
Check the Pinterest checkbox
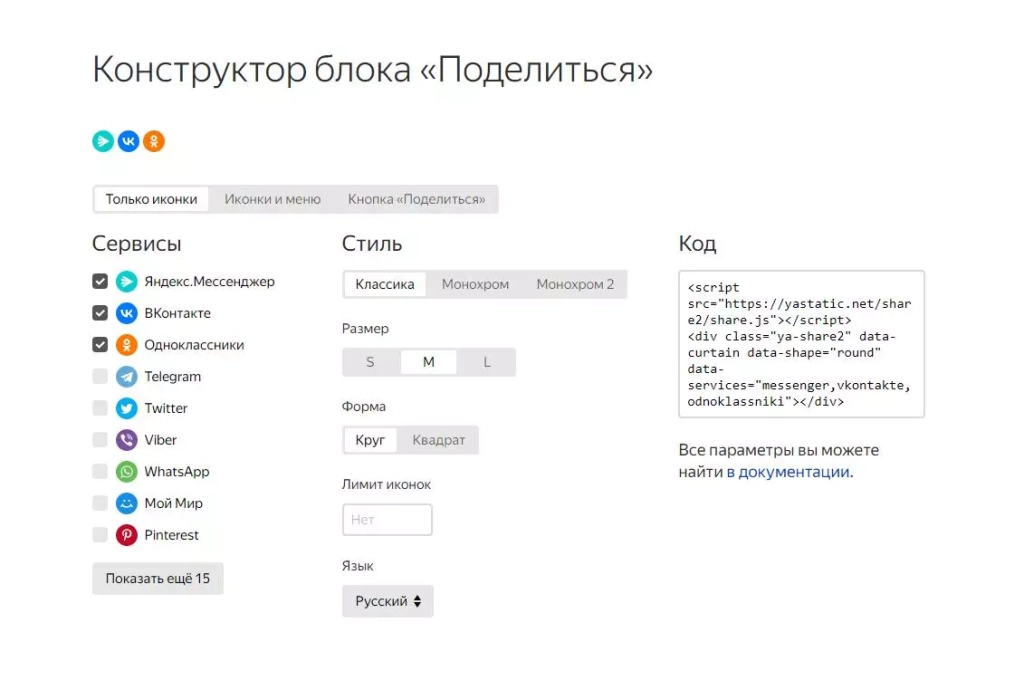(100, 535)
